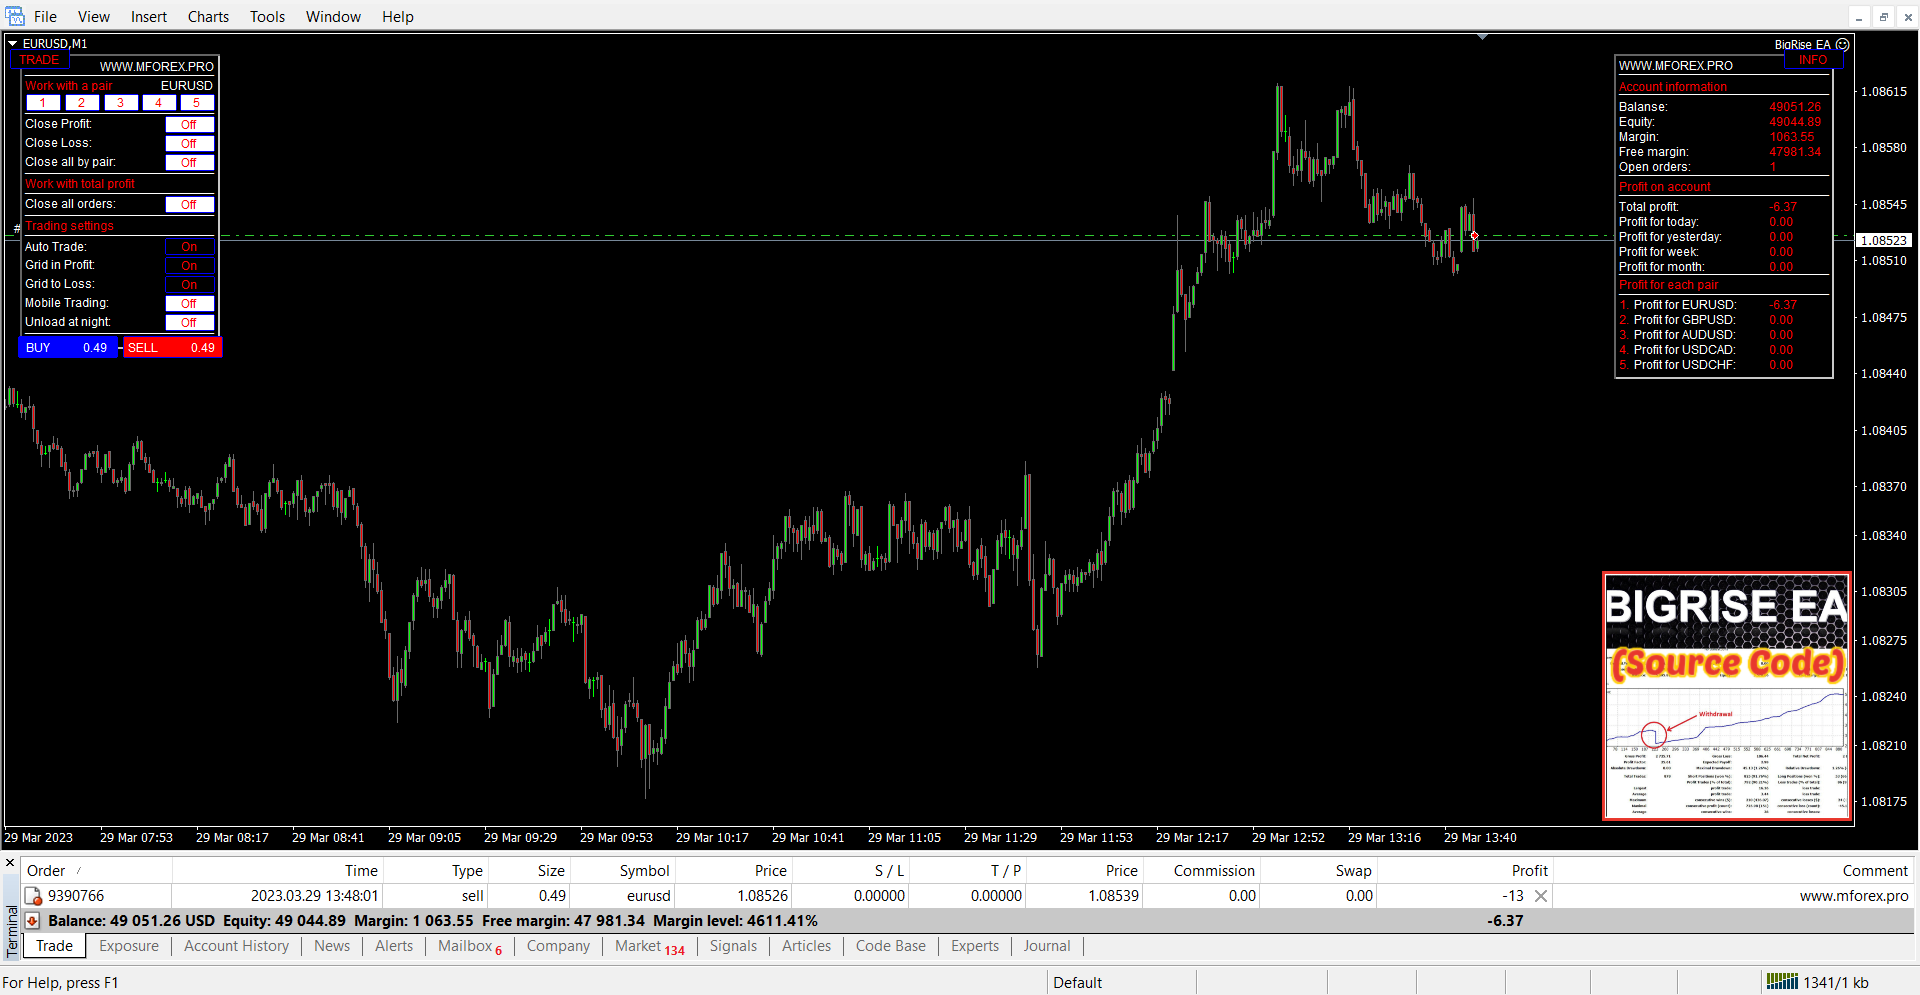Click the BIGRISE EA Source Code thumbnail

click(x=1726, y=697)
